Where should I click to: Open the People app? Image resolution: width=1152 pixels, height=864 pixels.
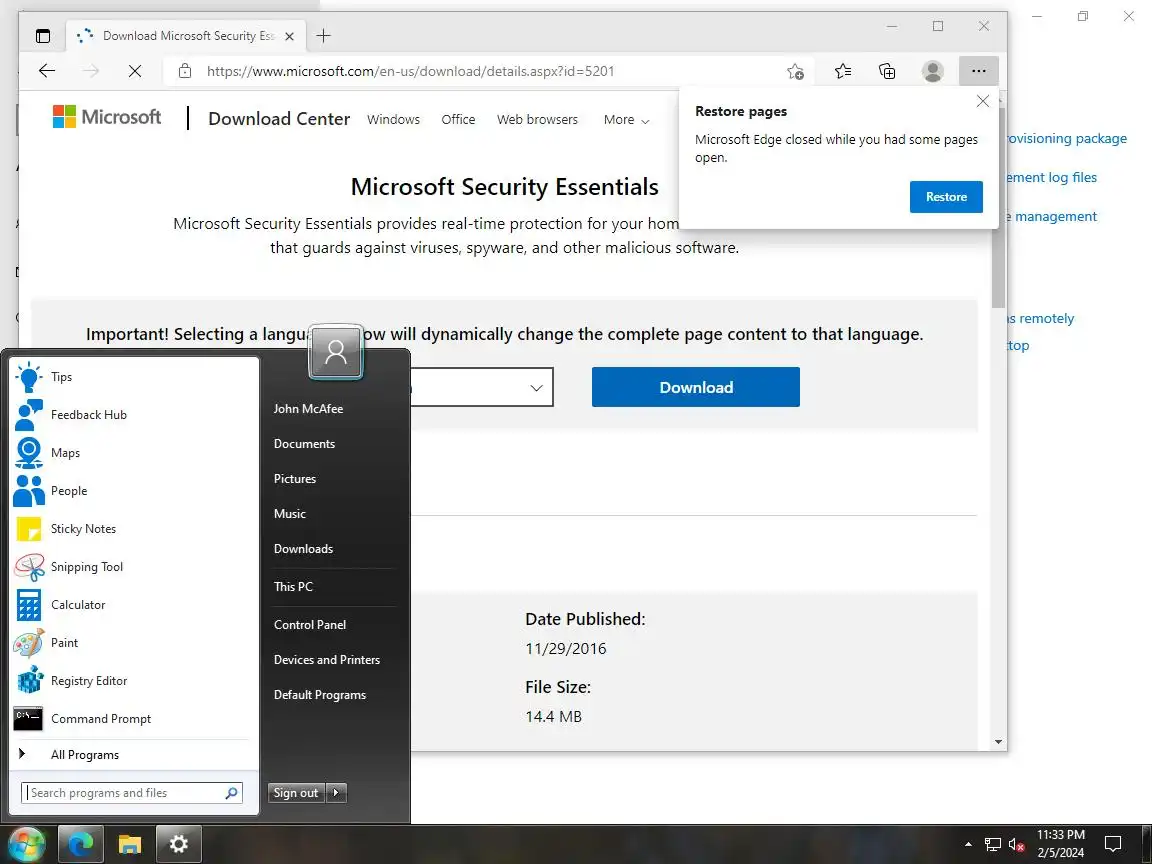pyautogui.click(x=134, y=491)
